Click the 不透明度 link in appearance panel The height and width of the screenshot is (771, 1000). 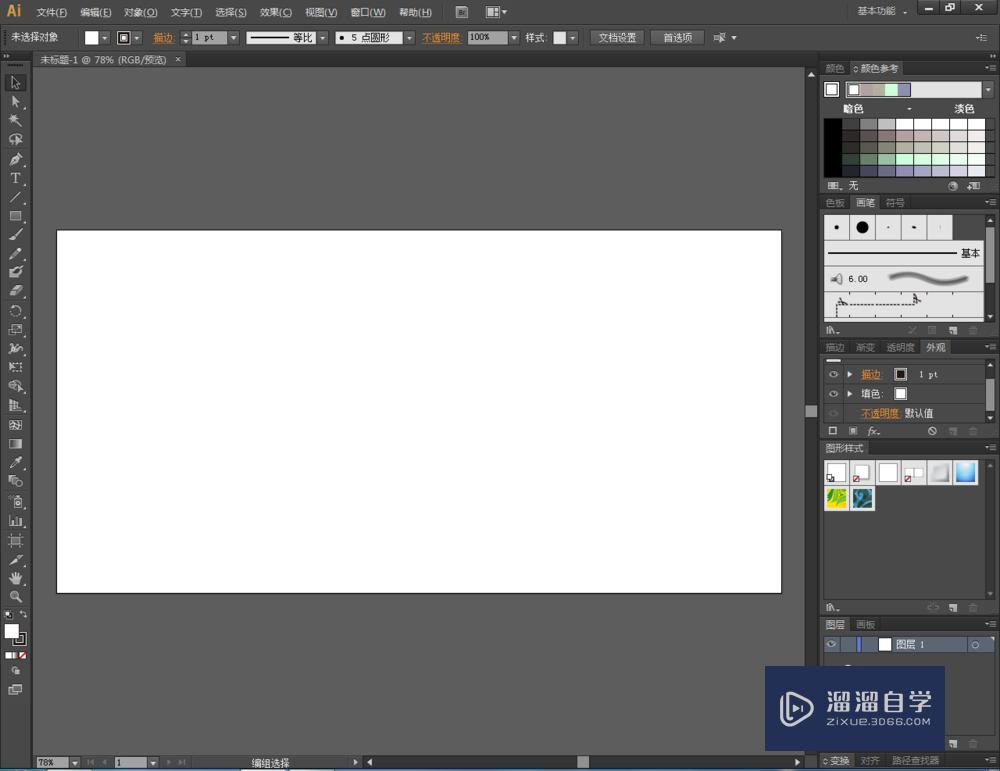[x=879, y=413]
